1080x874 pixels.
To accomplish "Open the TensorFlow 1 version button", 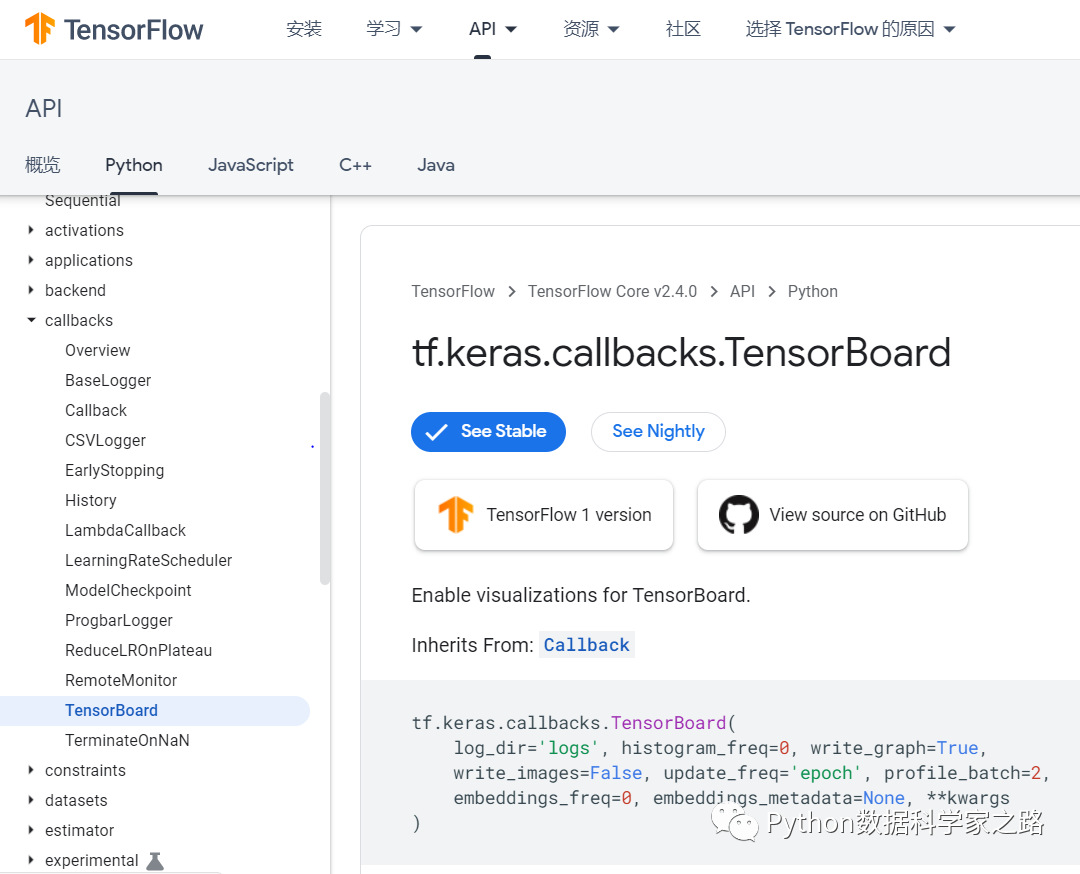I will (543, 514).
